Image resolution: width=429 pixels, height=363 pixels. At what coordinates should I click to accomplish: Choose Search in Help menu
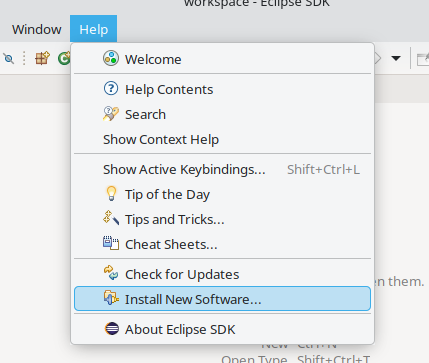(x=222, y=114)
